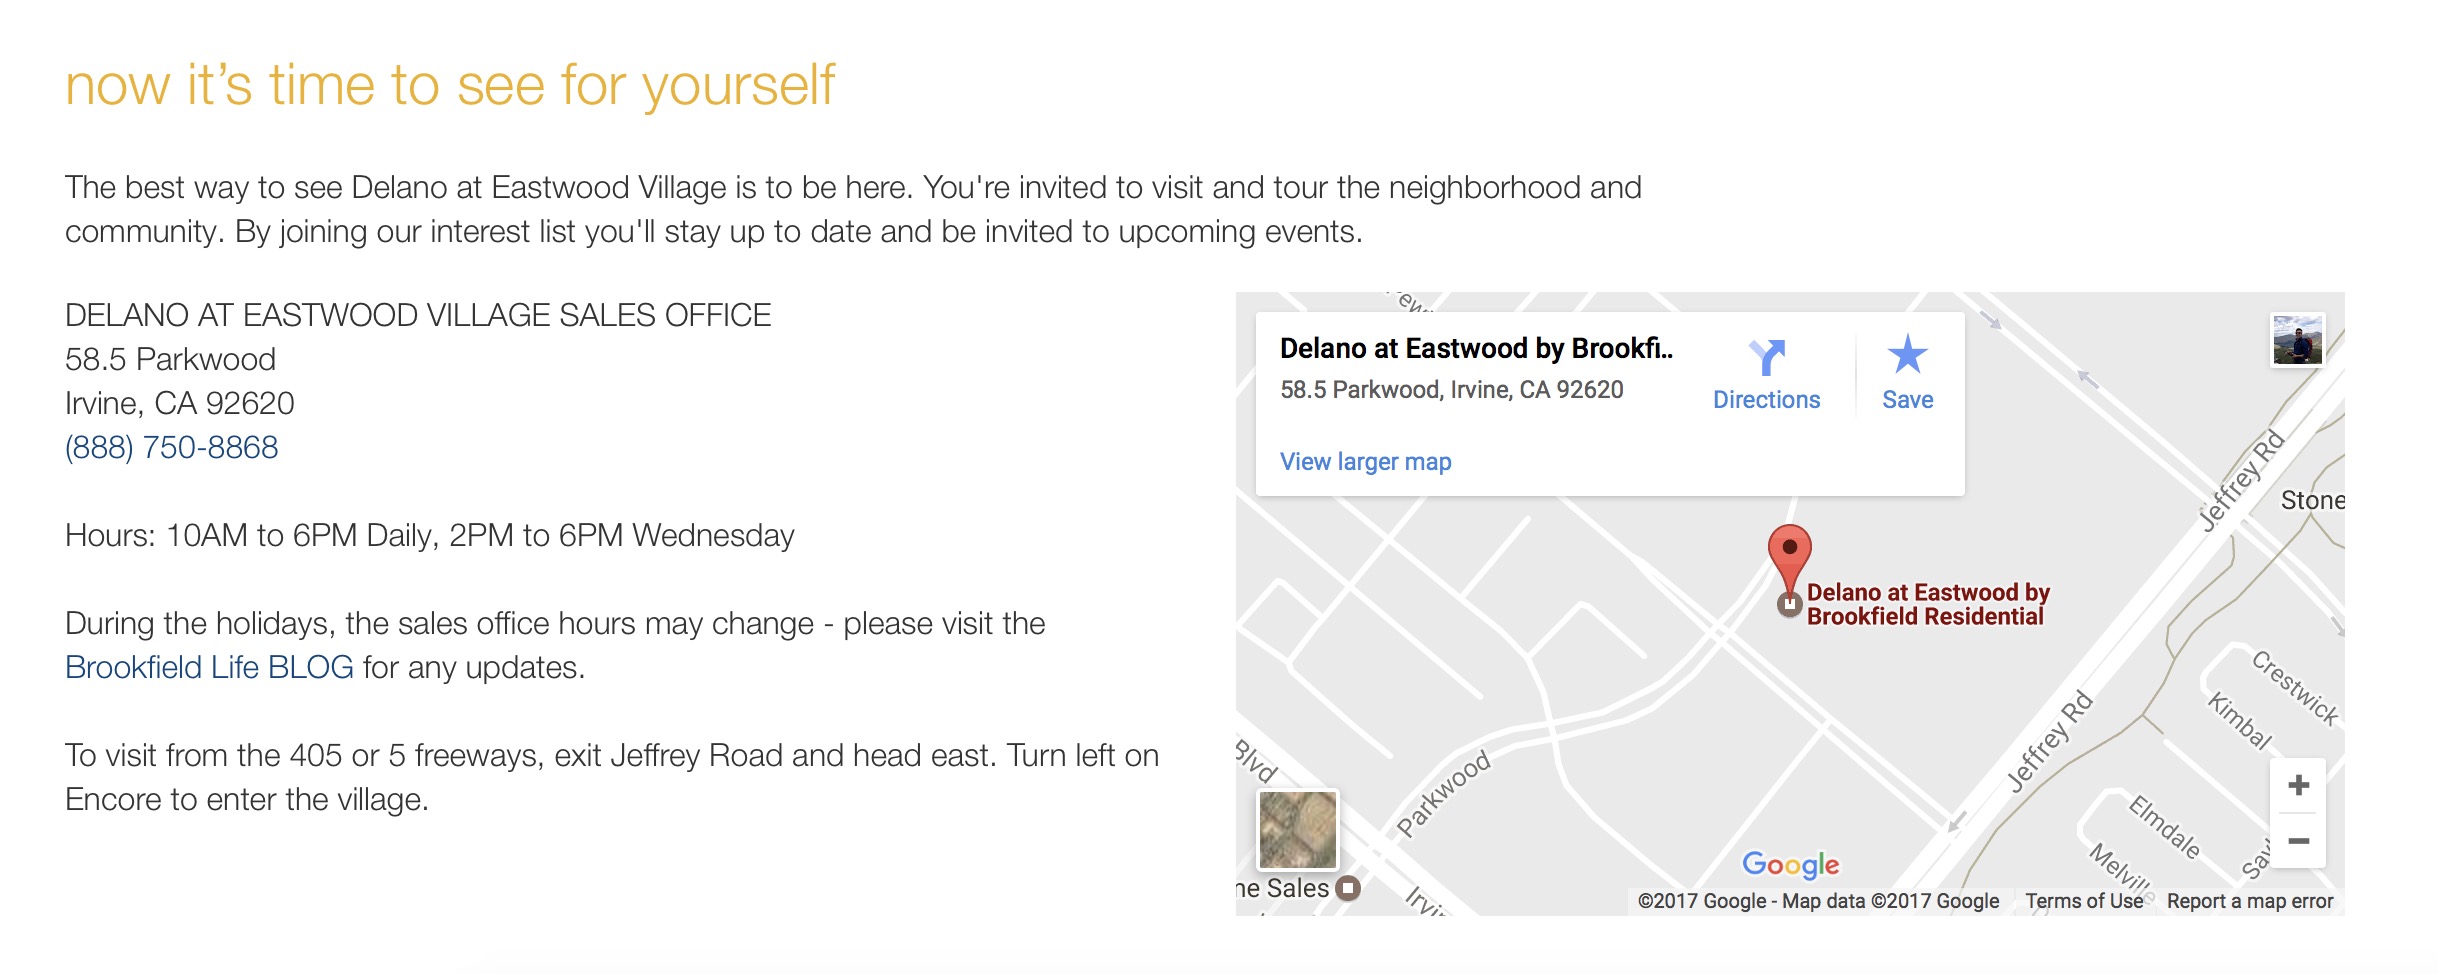Click Report a map error link
The image size is (2438, 974).
[2249, 901]
